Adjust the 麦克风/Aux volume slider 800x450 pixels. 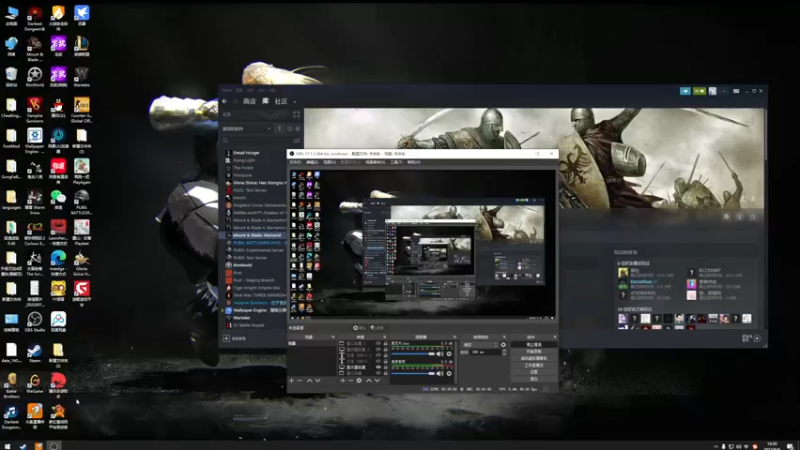click(413, 354)
